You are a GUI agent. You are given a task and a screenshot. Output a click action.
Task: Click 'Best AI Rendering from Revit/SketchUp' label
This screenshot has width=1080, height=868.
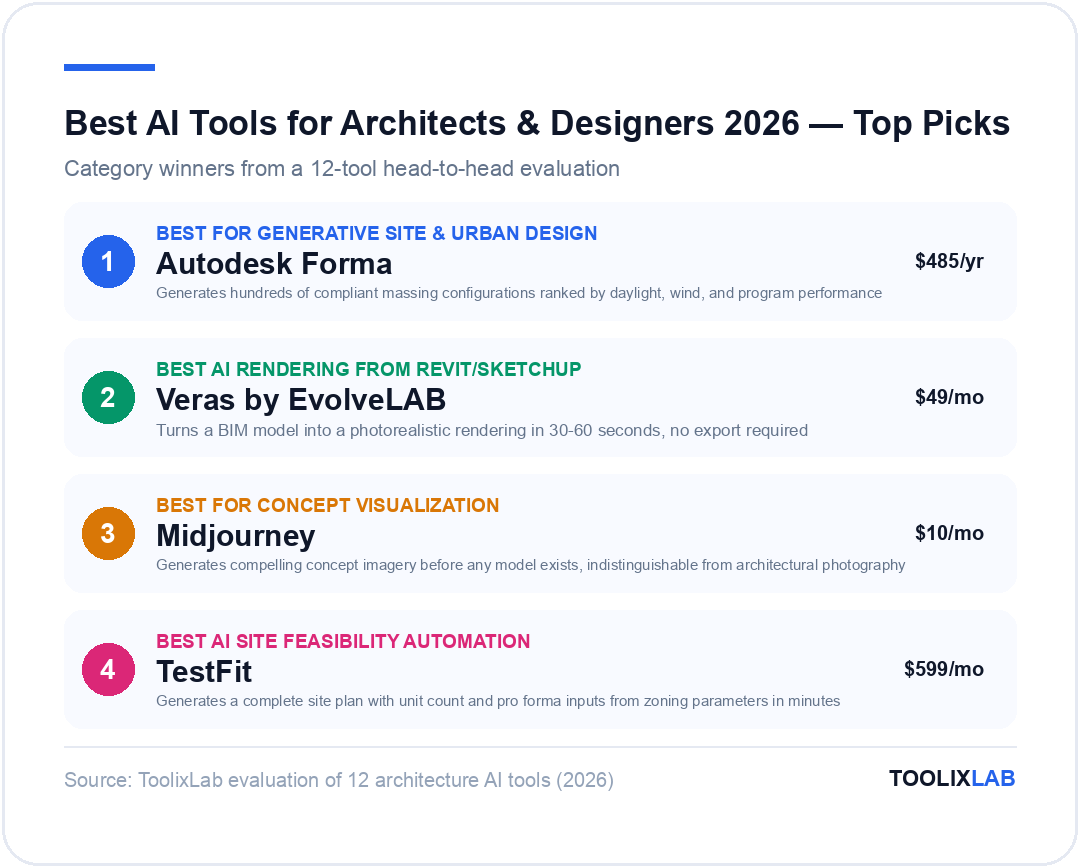(368, 369)
